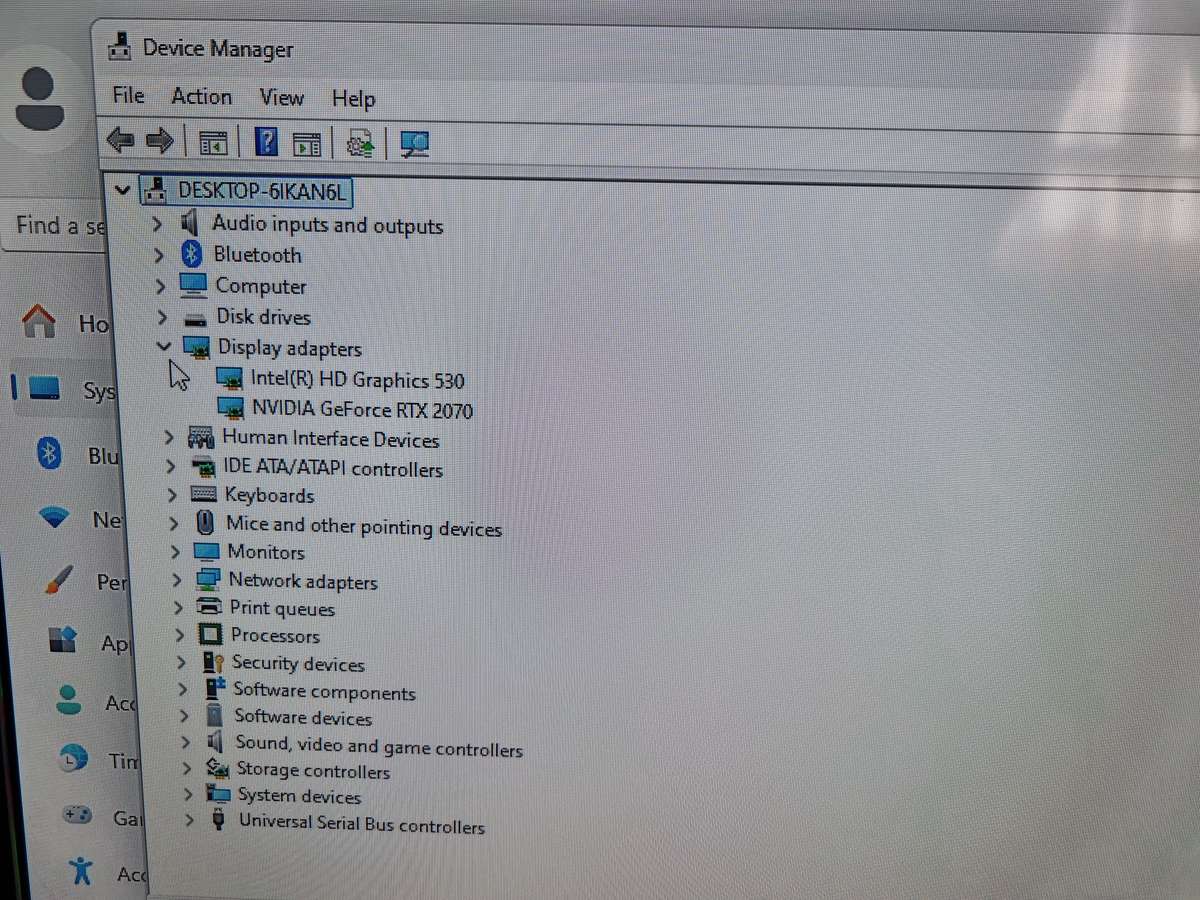Image resolution: width=1200 pixels, height=900 pixels.
Task: Click the Back arrow toolbar icon
Action: [x=121, y=141]
